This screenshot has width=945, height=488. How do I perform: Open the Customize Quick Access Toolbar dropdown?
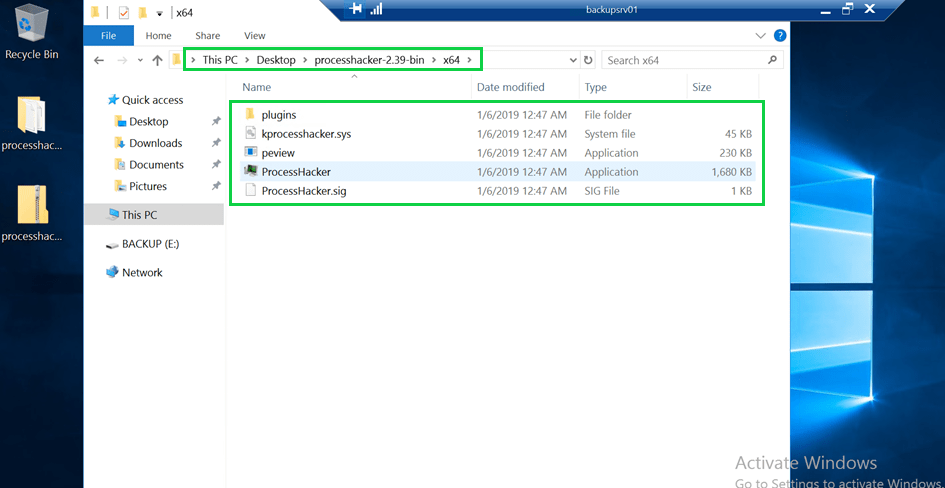coord(159,13)
